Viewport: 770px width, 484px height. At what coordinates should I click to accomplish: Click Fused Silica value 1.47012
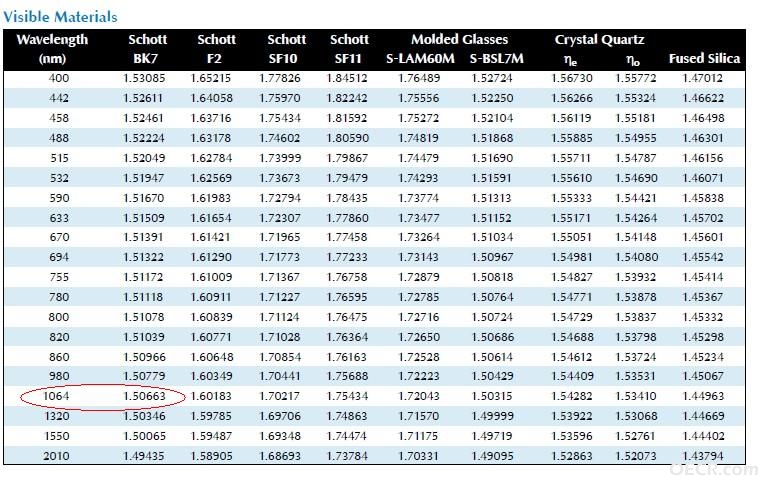click(x=703, y=78)
